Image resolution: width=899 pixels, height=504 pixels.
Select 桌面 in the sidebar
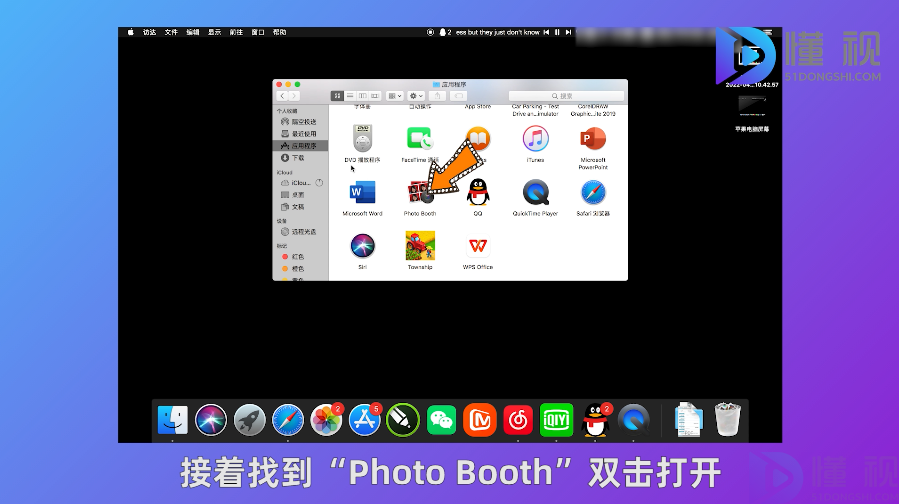click(x=299, y=195)
